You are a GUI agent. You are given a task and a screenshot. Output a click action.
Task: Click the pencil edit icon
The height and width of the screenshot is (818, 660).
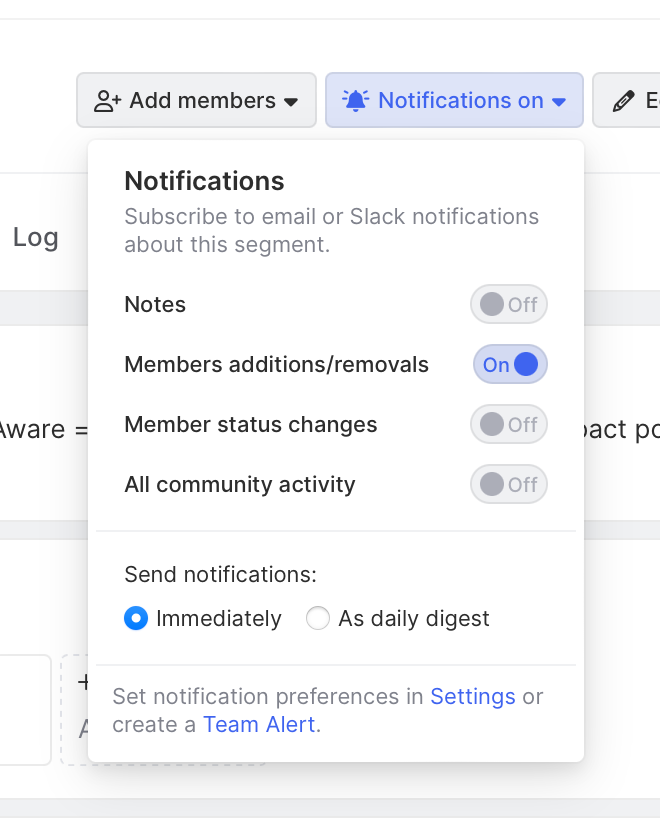pyautogui.click(x=623, y=101)
